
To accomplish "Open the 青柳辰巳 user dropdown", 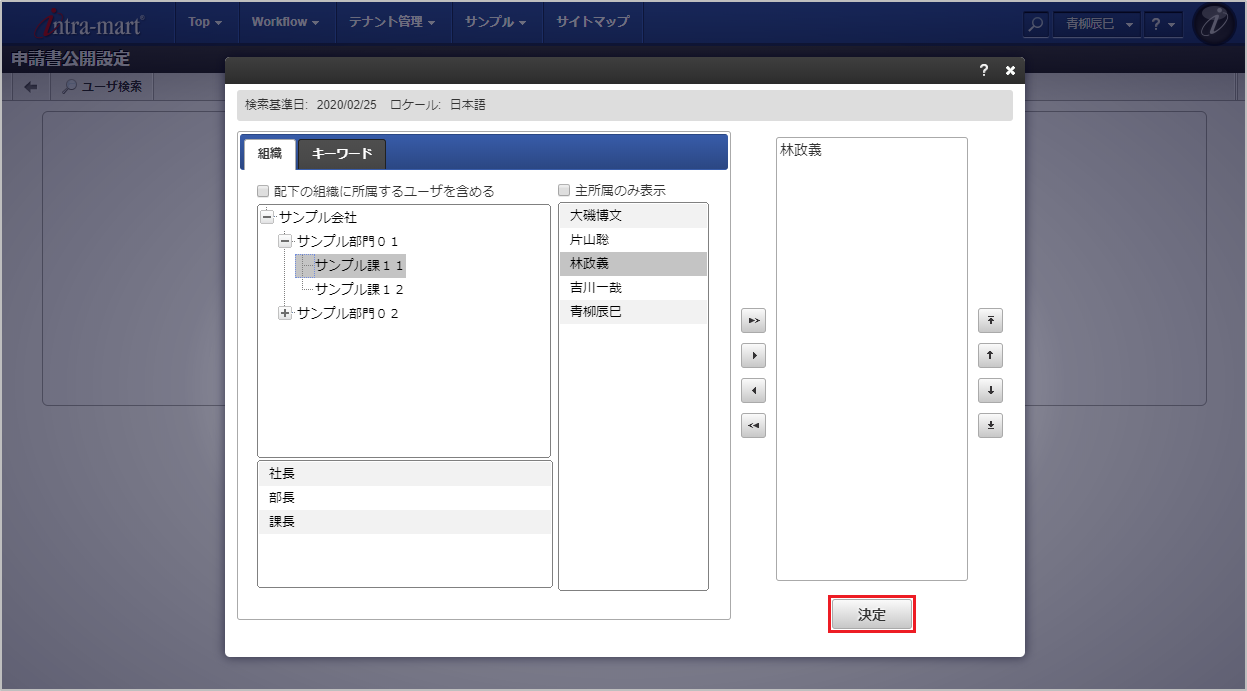I will tap(1096, 23).
